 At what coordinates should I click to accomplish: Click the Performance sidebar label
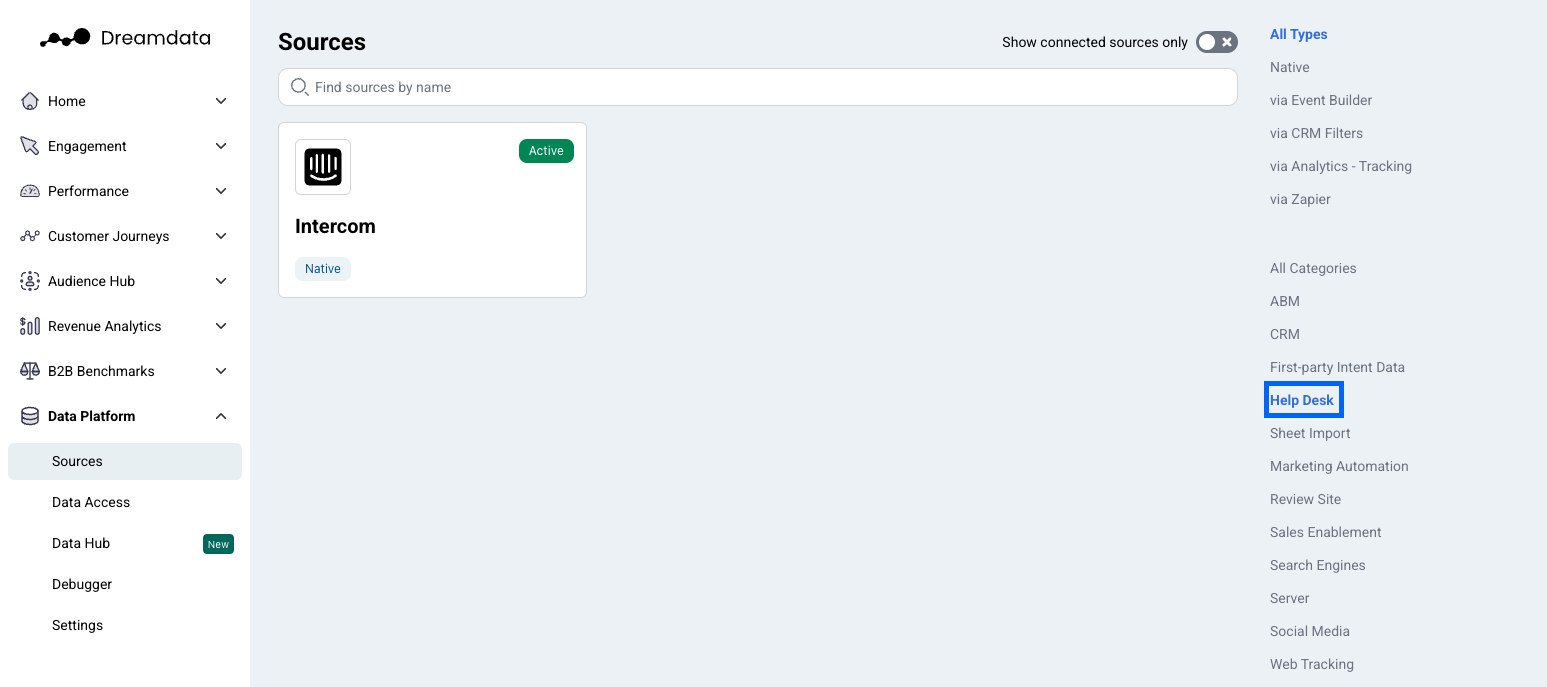click(88, 191)
